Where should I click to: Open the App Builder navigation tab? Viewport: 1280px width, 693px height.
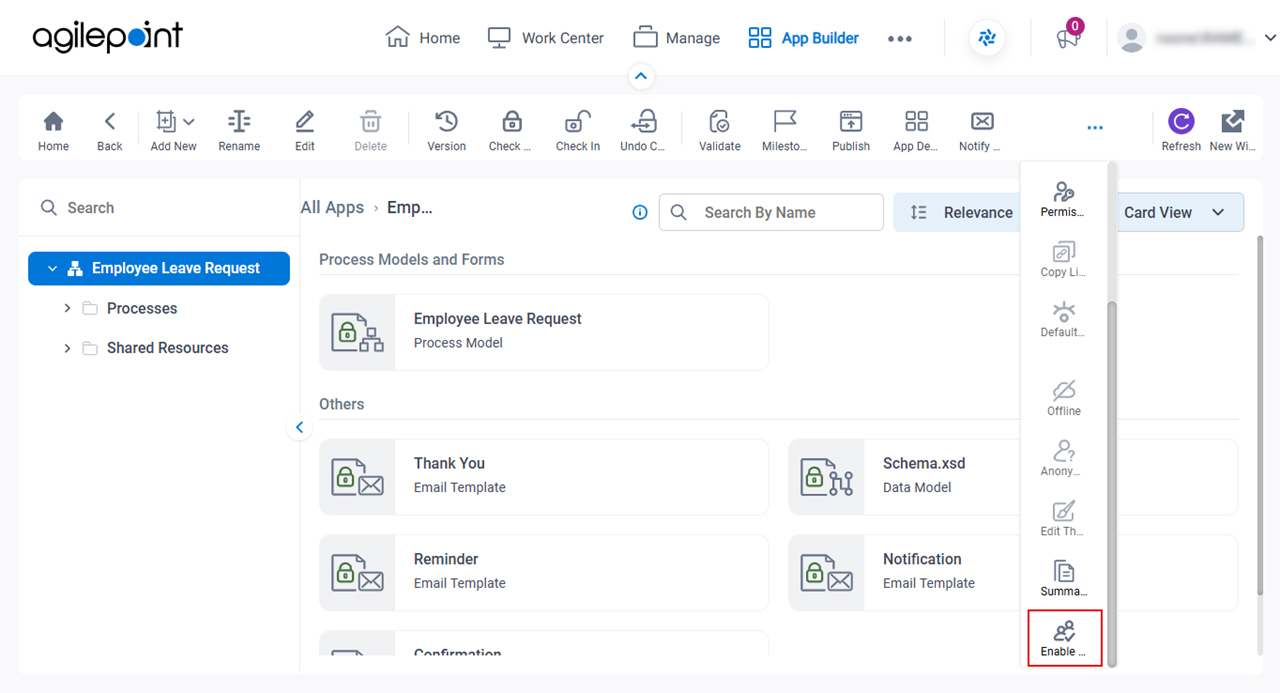[803, 38]
